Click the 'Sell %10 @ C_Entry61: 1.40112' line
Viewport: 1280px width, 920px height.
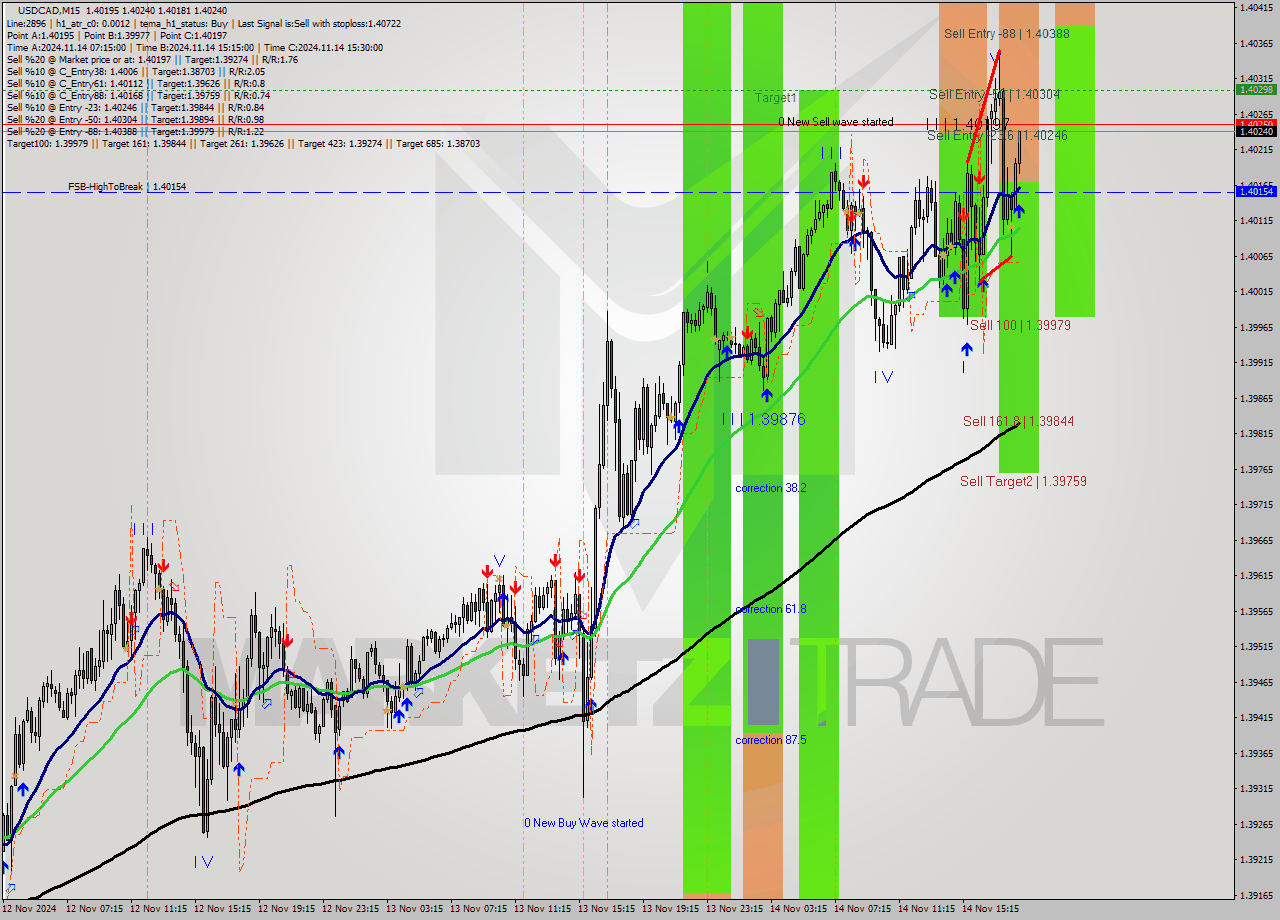click(135, 84)
